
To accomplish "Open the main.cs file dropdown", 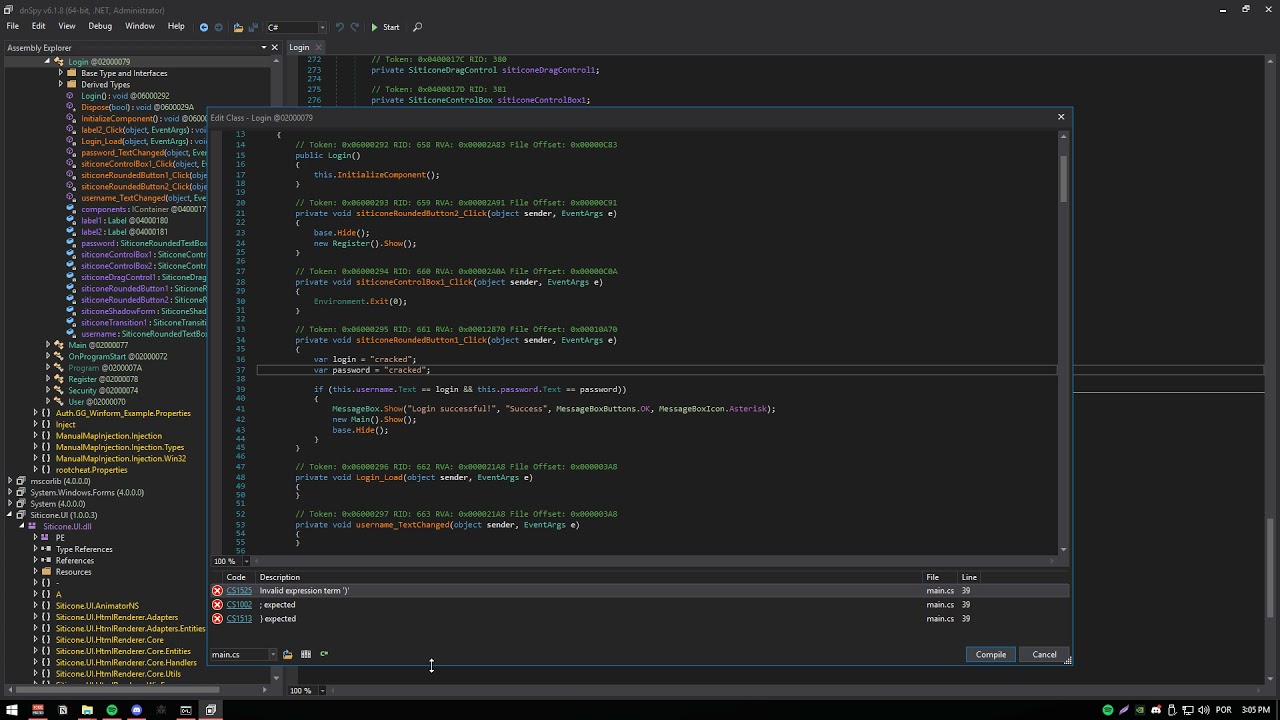I will [243, 654].
